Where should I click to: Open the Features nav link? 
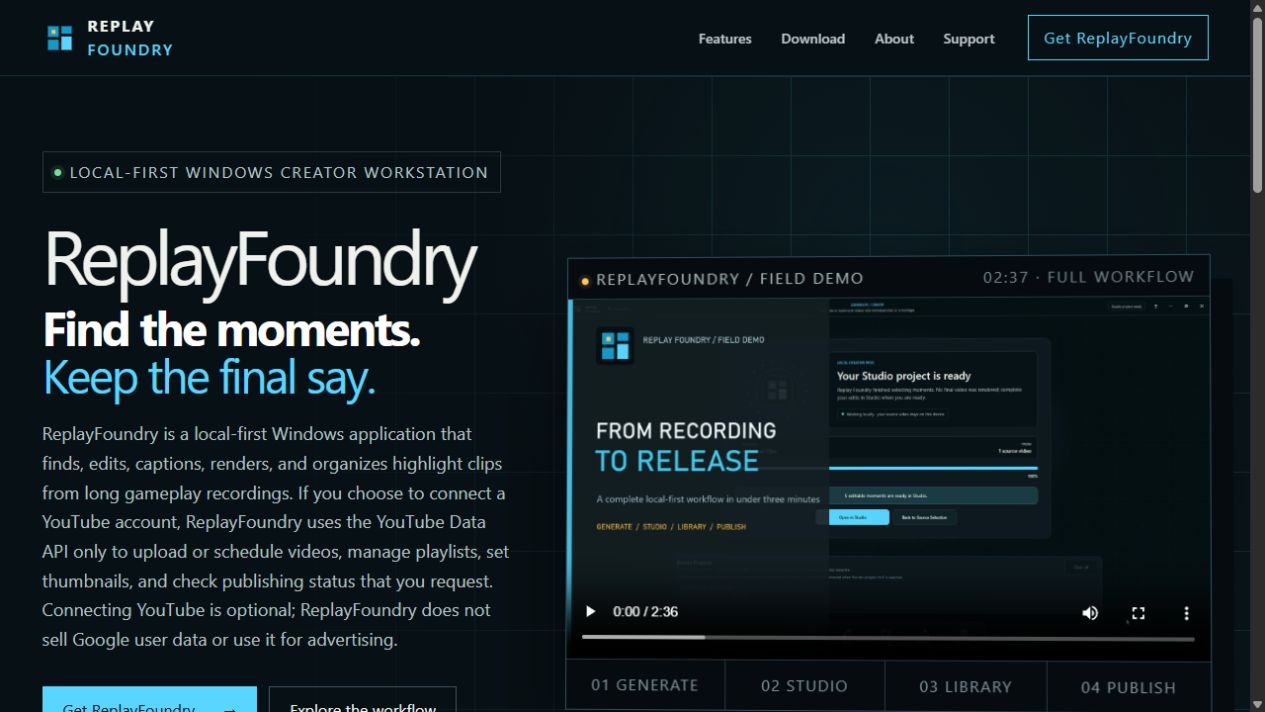pos(725,39)
